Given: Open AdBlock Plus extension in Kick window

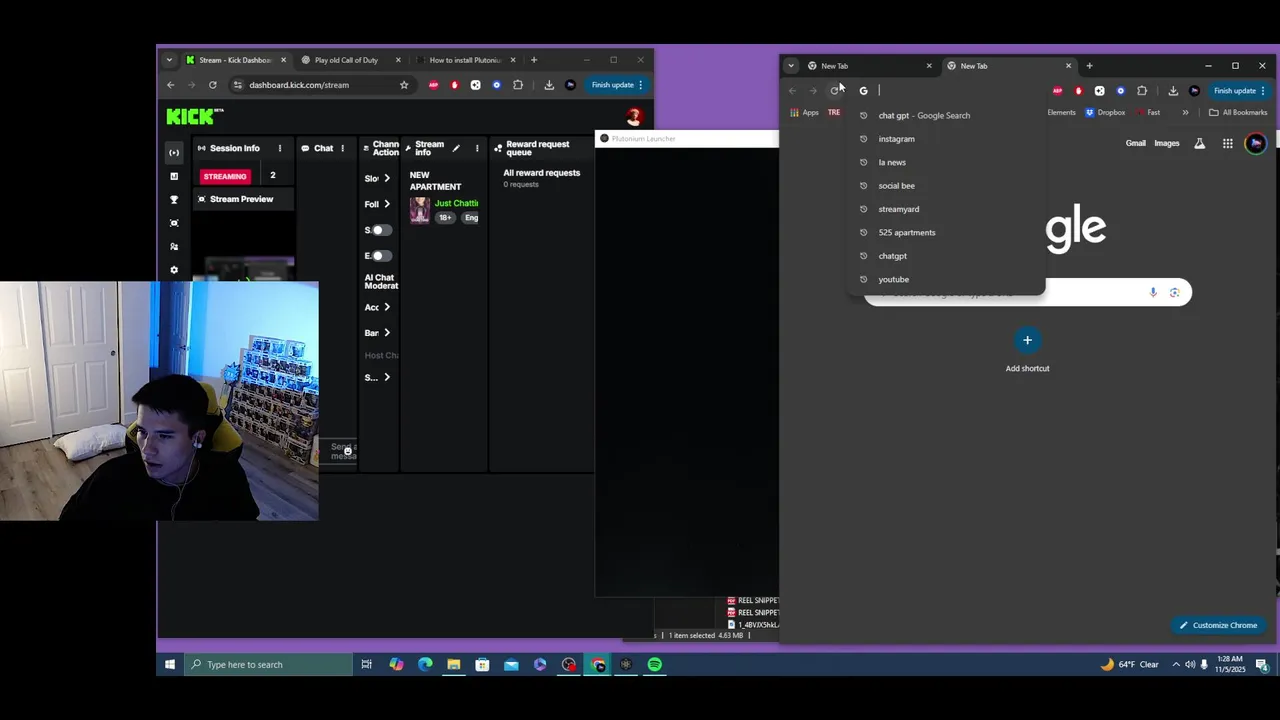Looking at the screenshot, I should [433, 85].
